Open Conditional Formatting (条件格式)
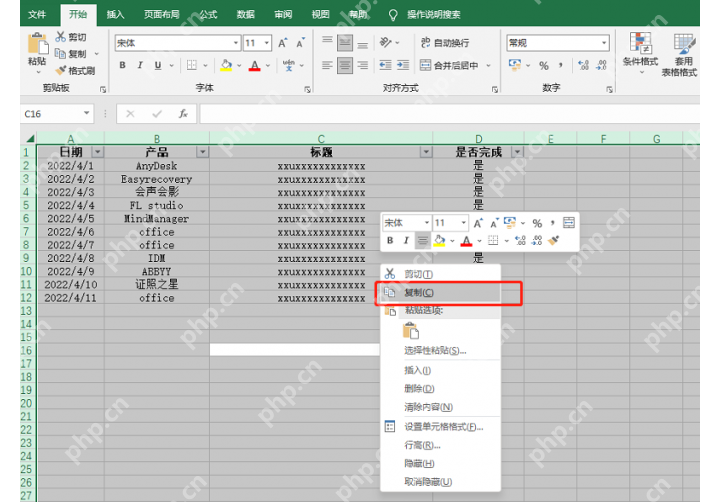This screenshot has width=720, height=502. [641, 52]
